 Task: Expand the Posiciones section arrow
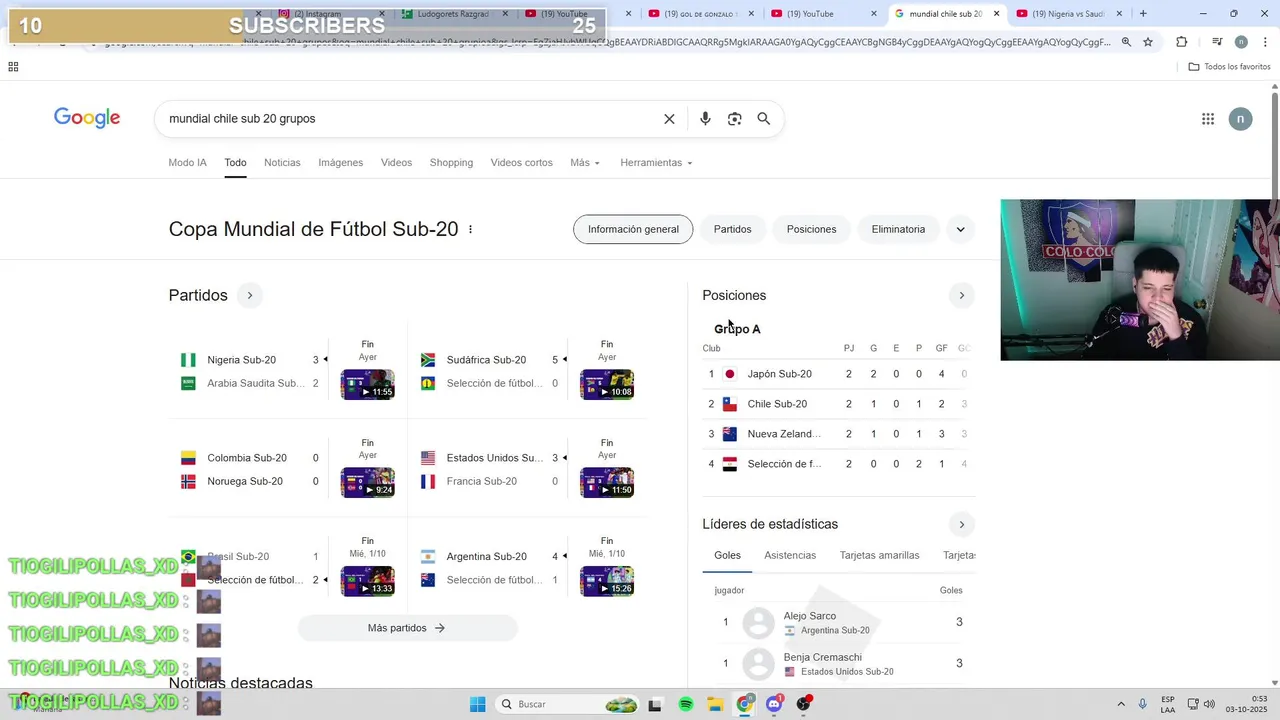point(962,295)
